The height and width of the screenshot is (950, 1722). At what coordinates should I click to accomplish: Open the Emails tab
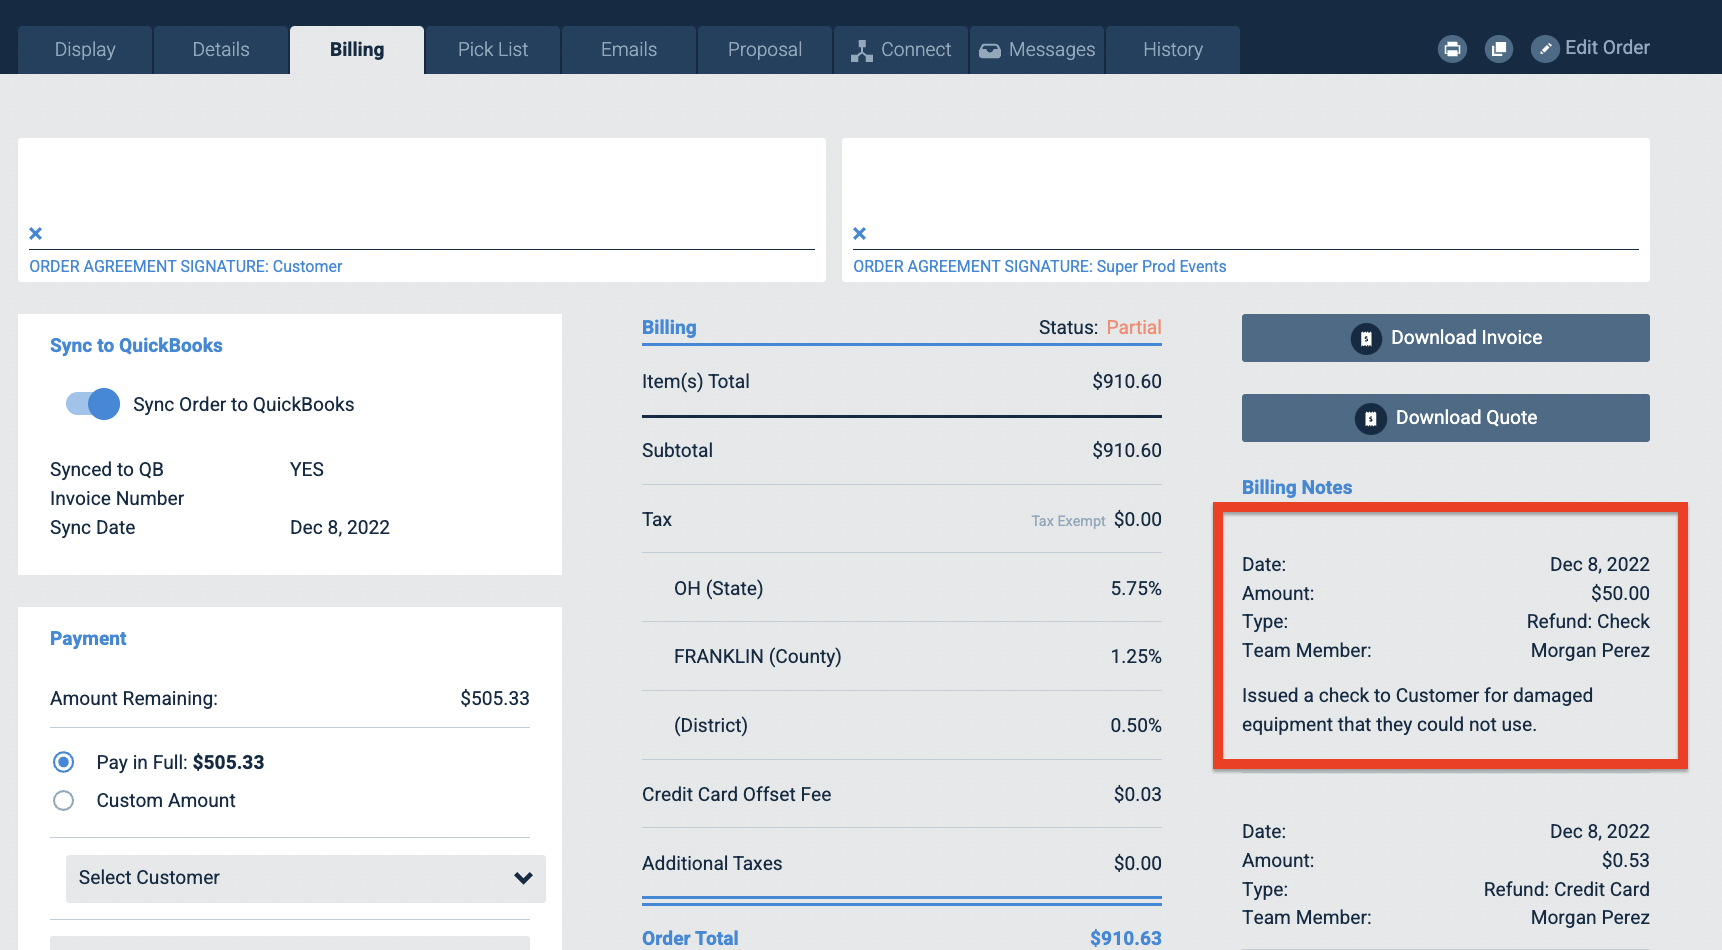(x=628, y=48)
